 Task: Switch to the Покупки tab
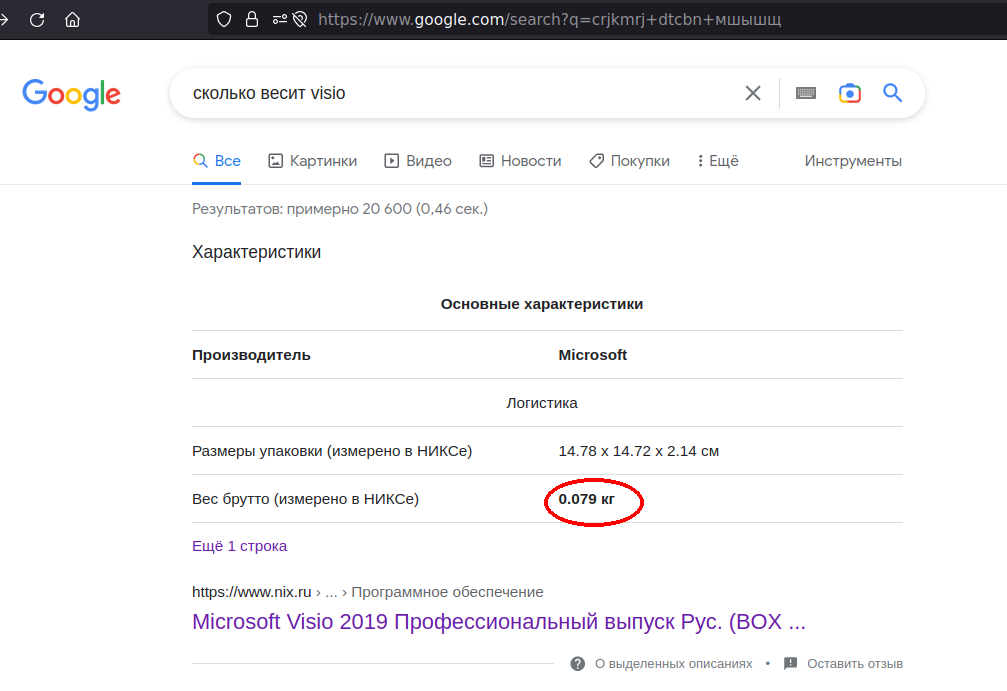629,161
